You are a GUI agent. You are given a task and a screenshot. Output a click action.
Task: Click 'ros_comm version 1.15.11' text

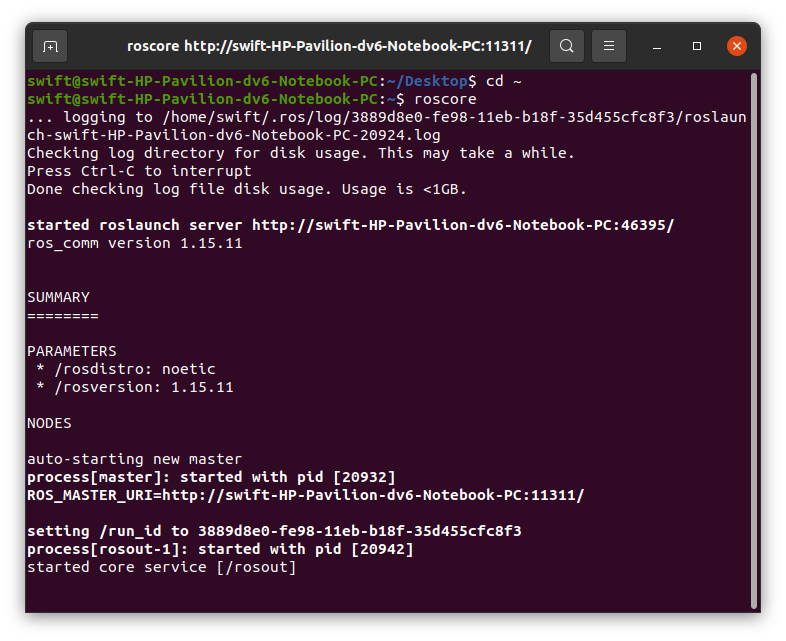pyautogui.click(x=135, y=244)
